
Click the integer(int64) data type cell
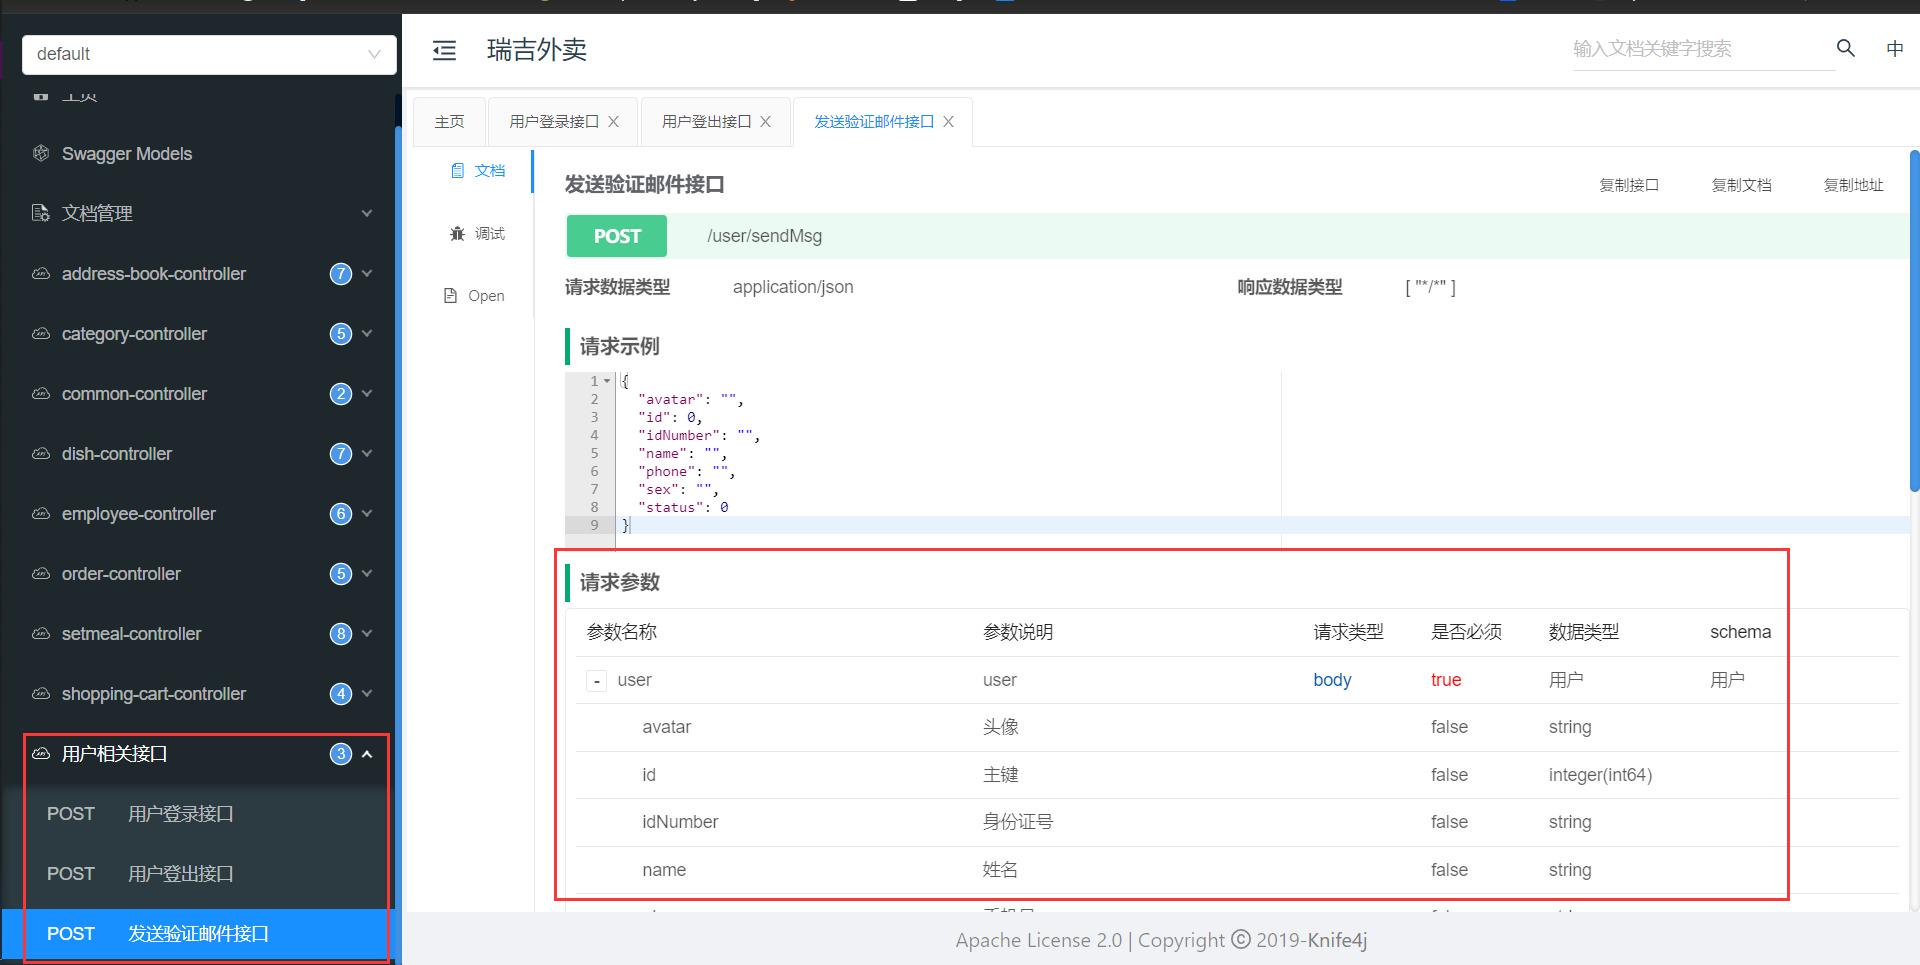pos(1600,775)
